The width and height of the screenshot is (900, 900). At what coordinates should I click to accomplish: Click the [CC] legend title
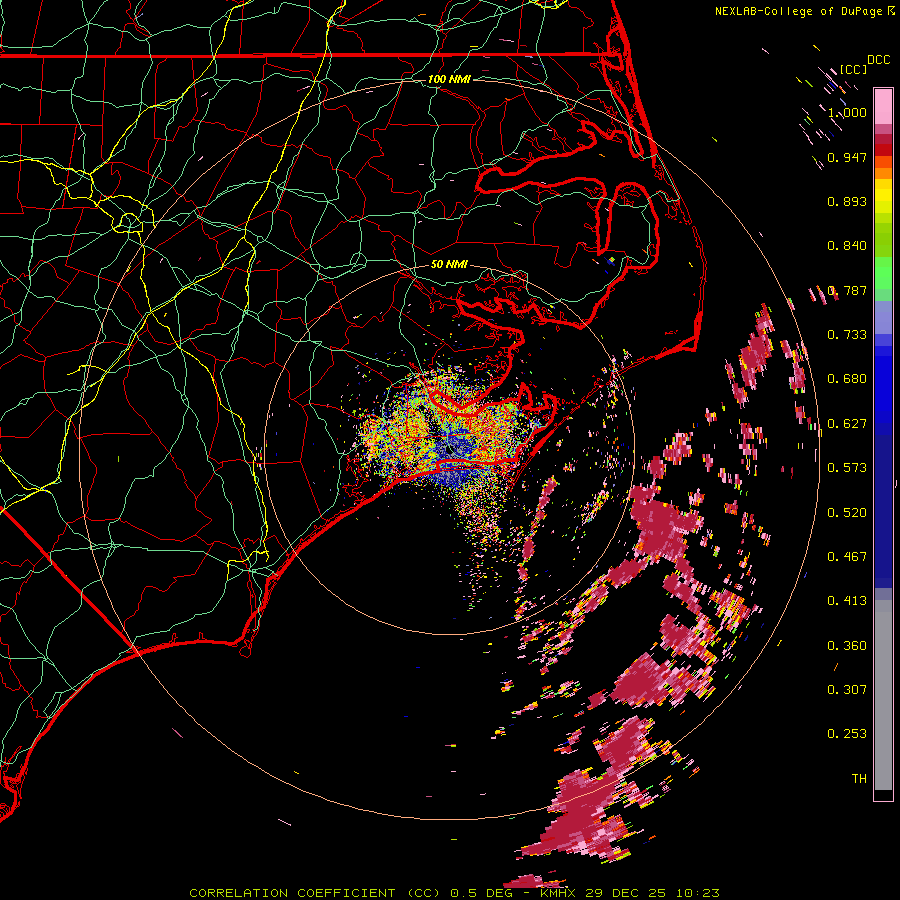point(853,69)
